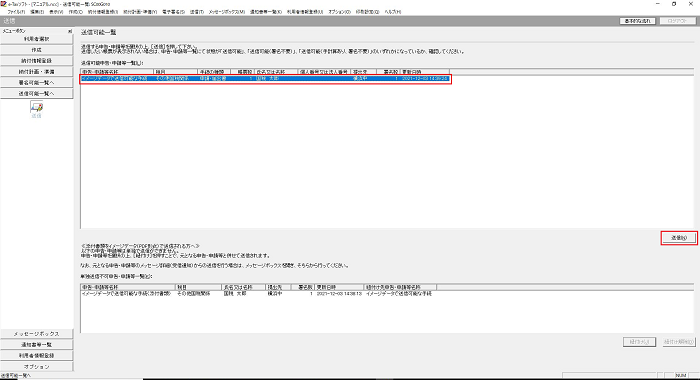Expand the メッセージボックス sidebar section
Screen dimensions: 700x380
[x=37, y=334]
